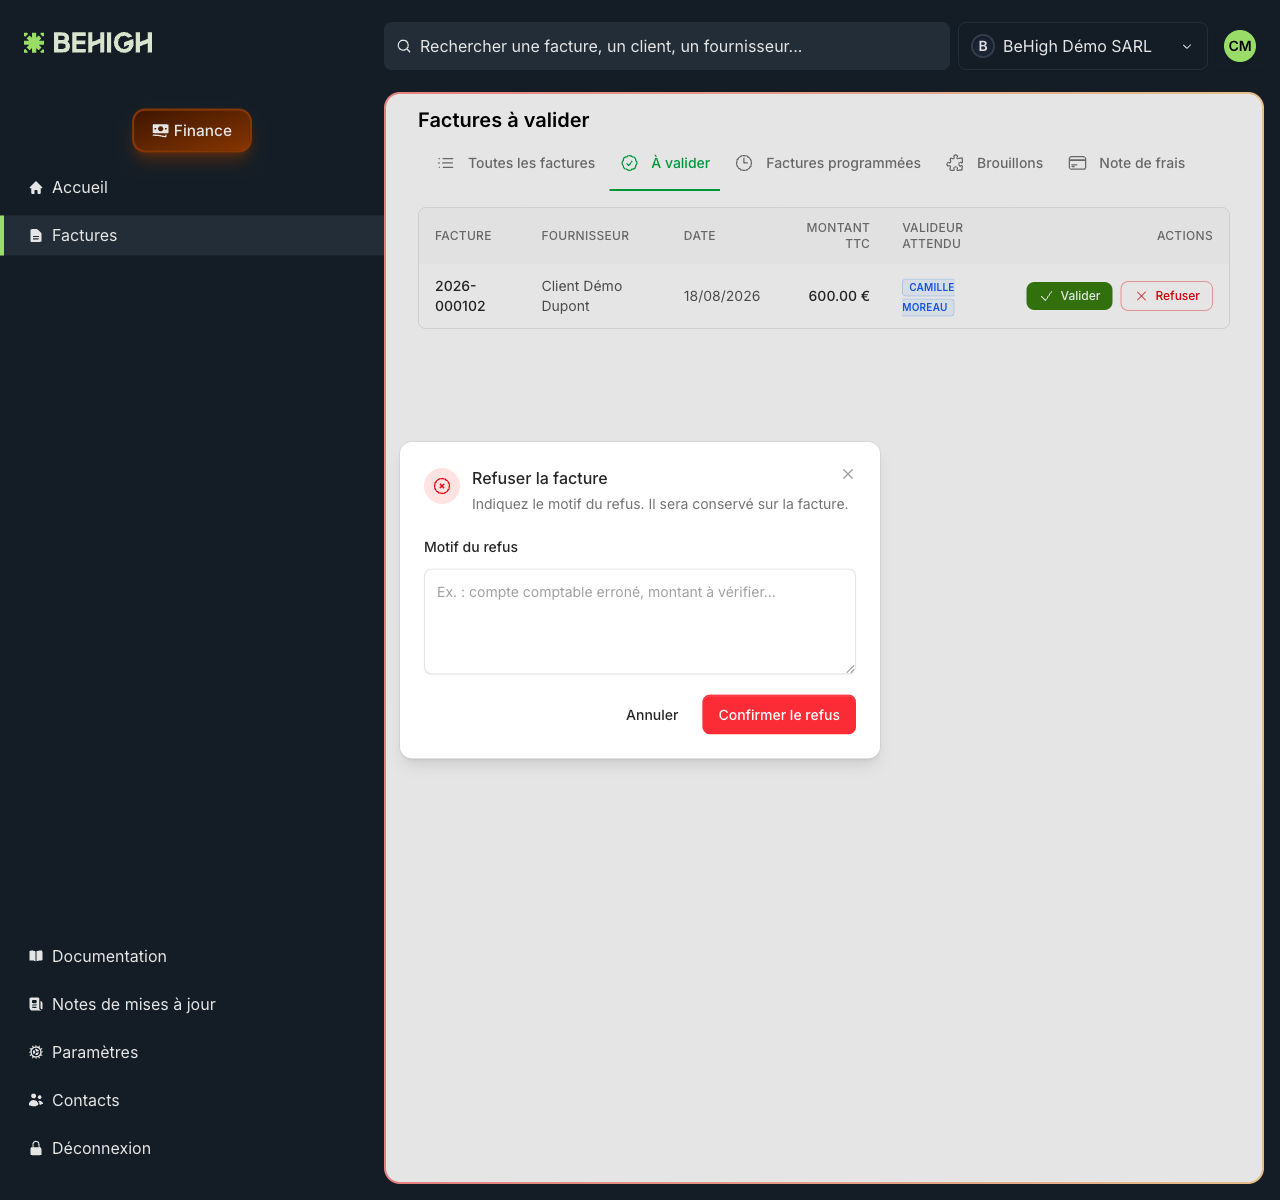Viewport: 1280px width, 1200px height.
Task: Switch to Toutes les factures tab
Action: (x=516, y=163)
